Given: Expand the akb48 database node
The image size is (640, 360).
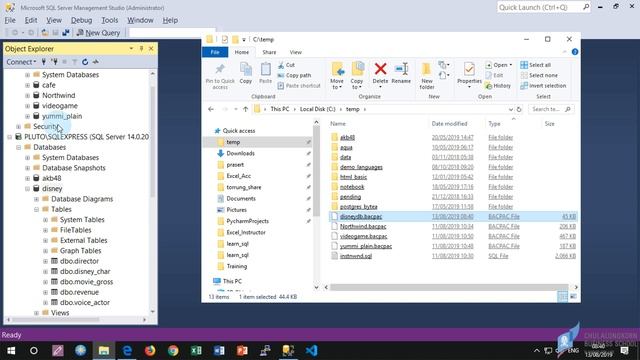Looking at the screenshot, I should click(27, 178).
